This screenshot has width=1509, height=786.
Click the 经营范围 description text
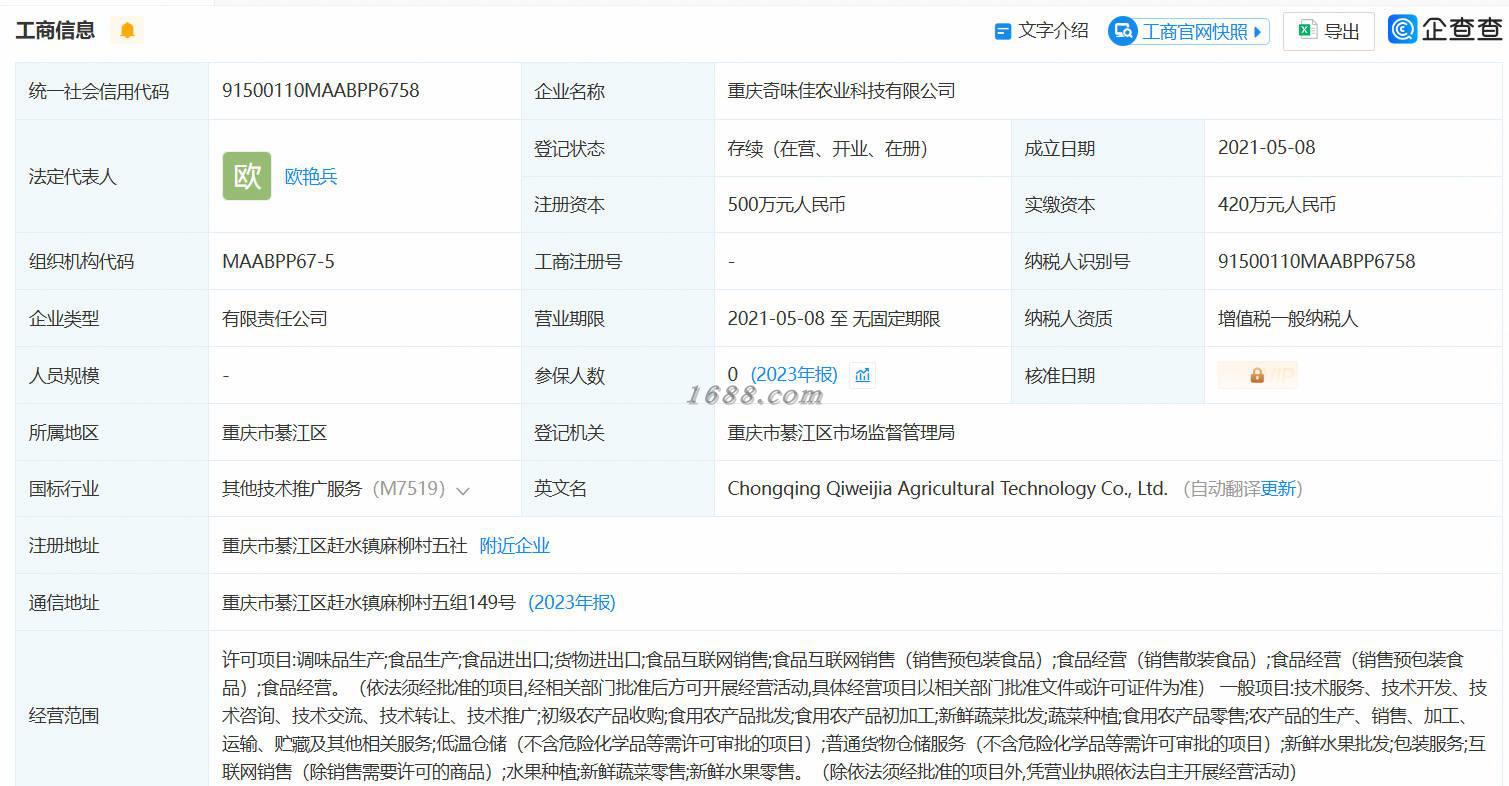coord(855,716)
